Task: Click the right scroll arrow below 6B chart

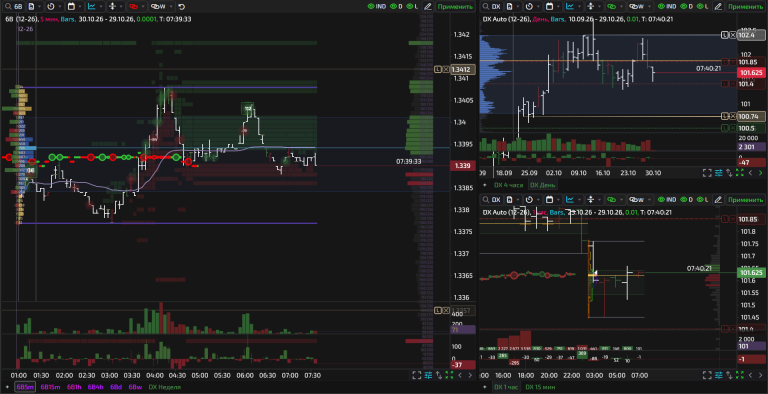Action: click(470, 375)
